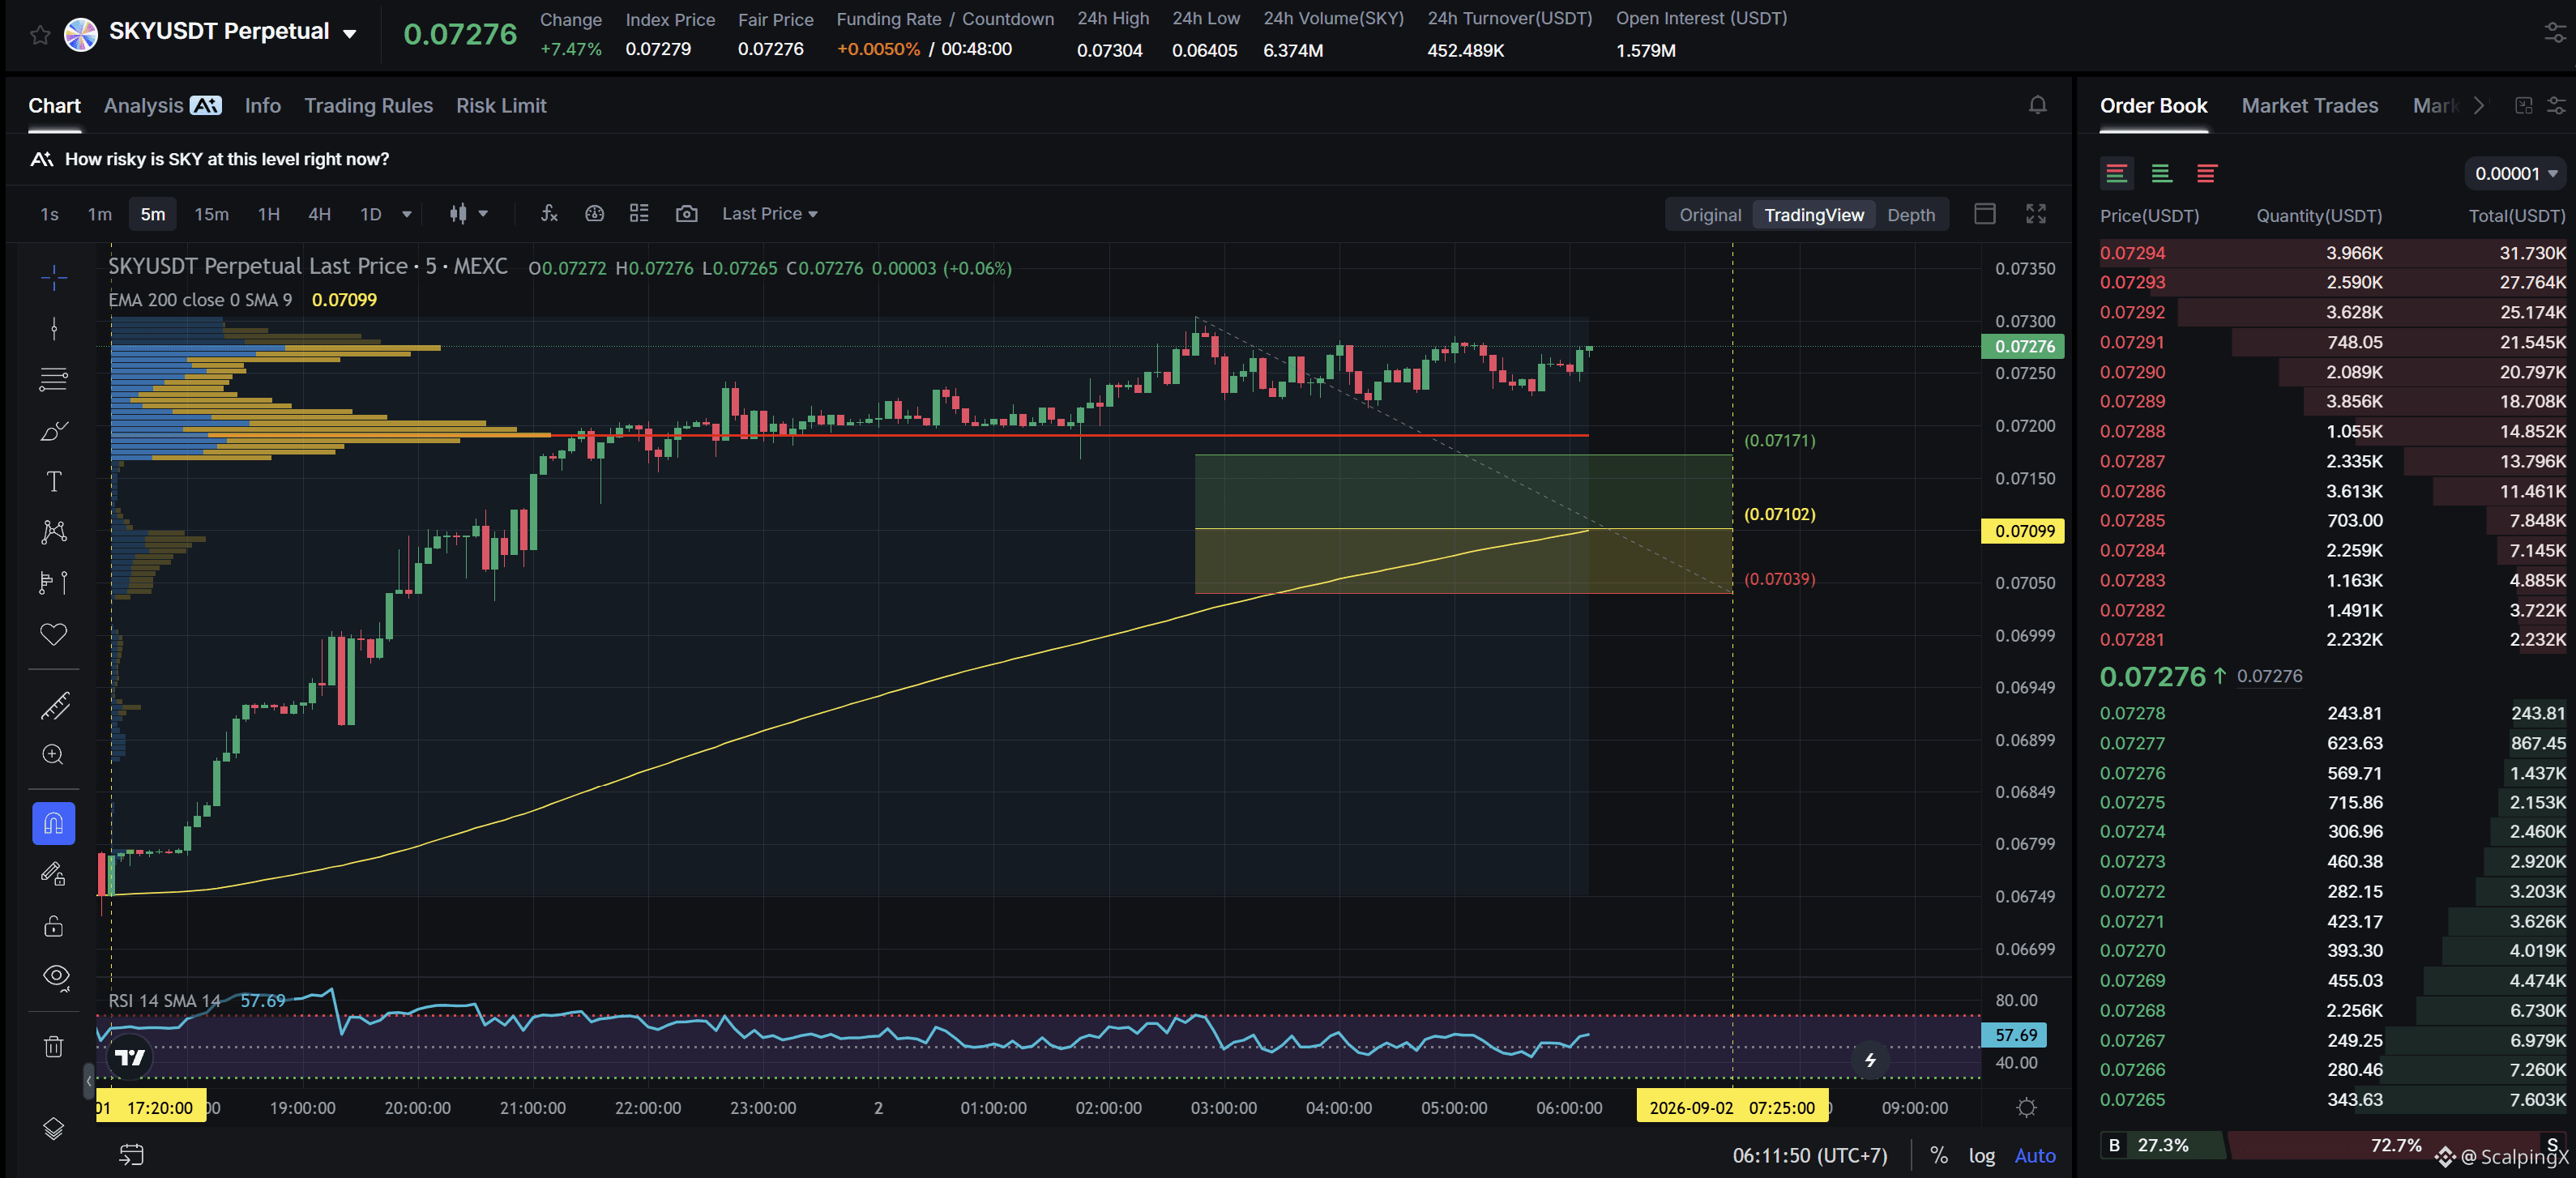Open the price alert bell icon
The image size is (2576, 1178).
point(2037,105)
